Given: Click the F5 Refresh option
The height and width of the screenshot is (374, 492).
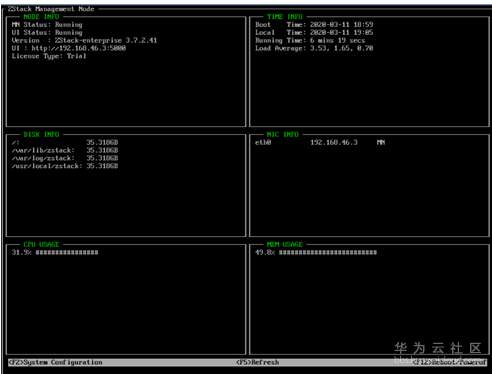Looking at the screenshot, I should (257, 362).
